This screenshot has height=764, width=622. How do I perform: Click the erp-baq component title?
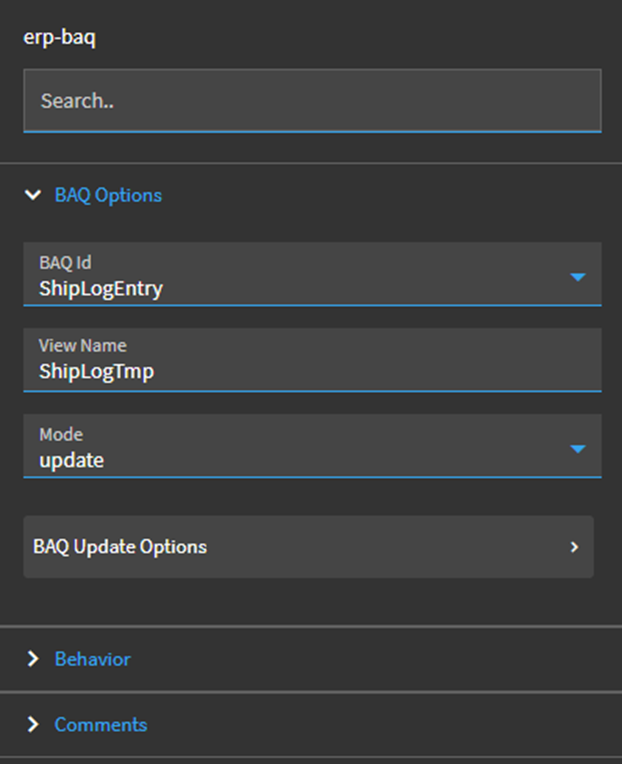coord(59,39)
